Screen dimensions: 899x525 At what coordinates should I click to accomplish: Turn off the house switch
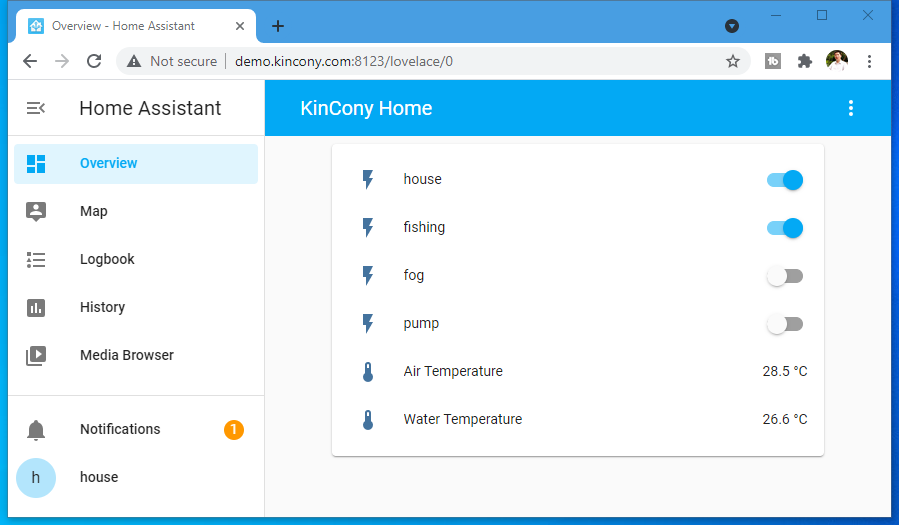tap(785, 180)
